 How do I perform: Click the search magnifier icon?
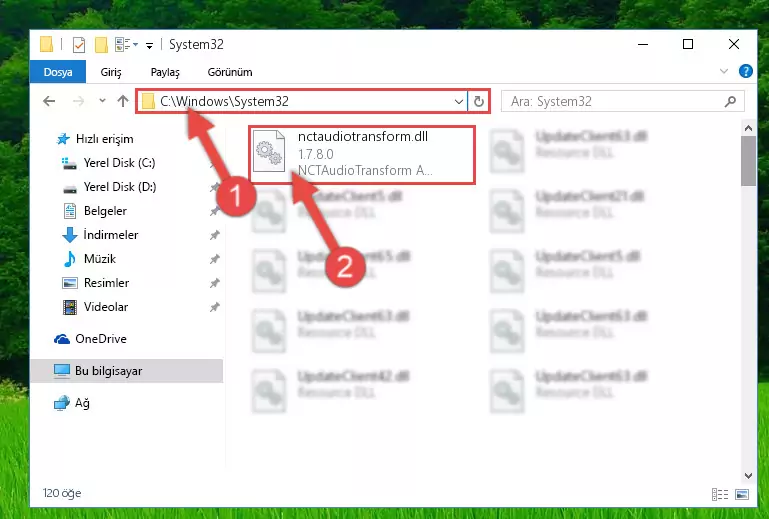(730, 102)
